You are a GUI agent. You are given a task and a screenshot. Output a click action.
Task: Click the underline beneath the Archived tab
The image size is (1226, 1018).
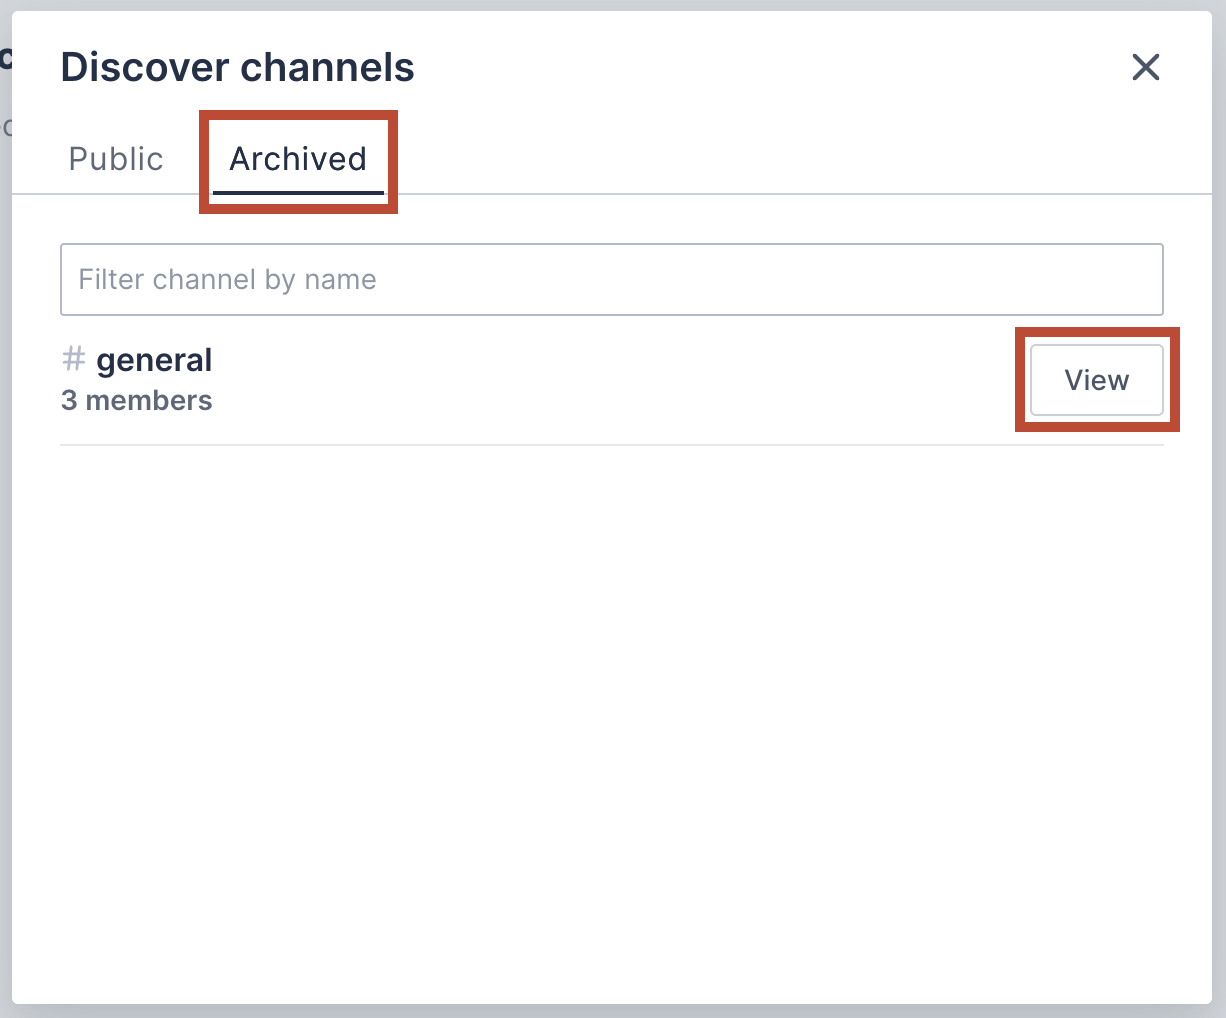pos(298,191)
